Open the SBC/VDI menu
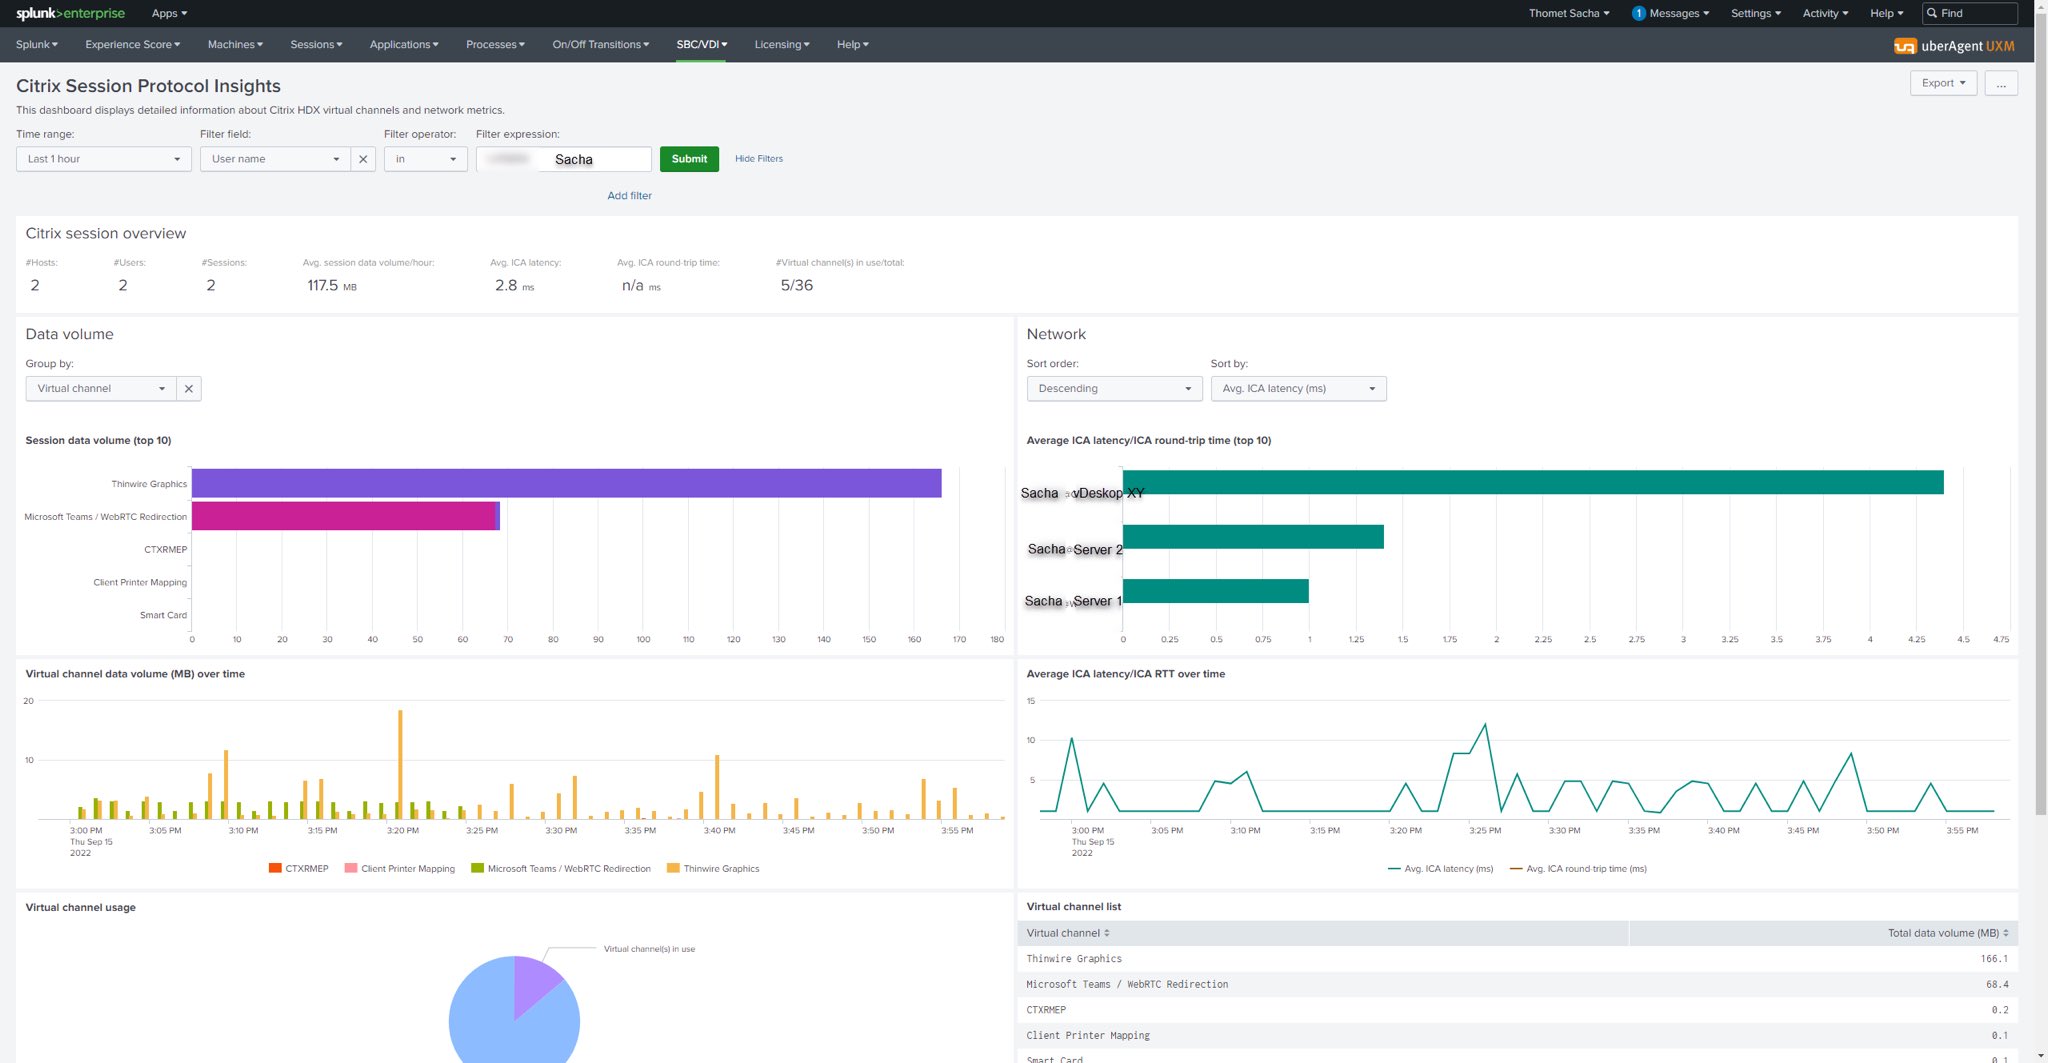 [700, 44]
